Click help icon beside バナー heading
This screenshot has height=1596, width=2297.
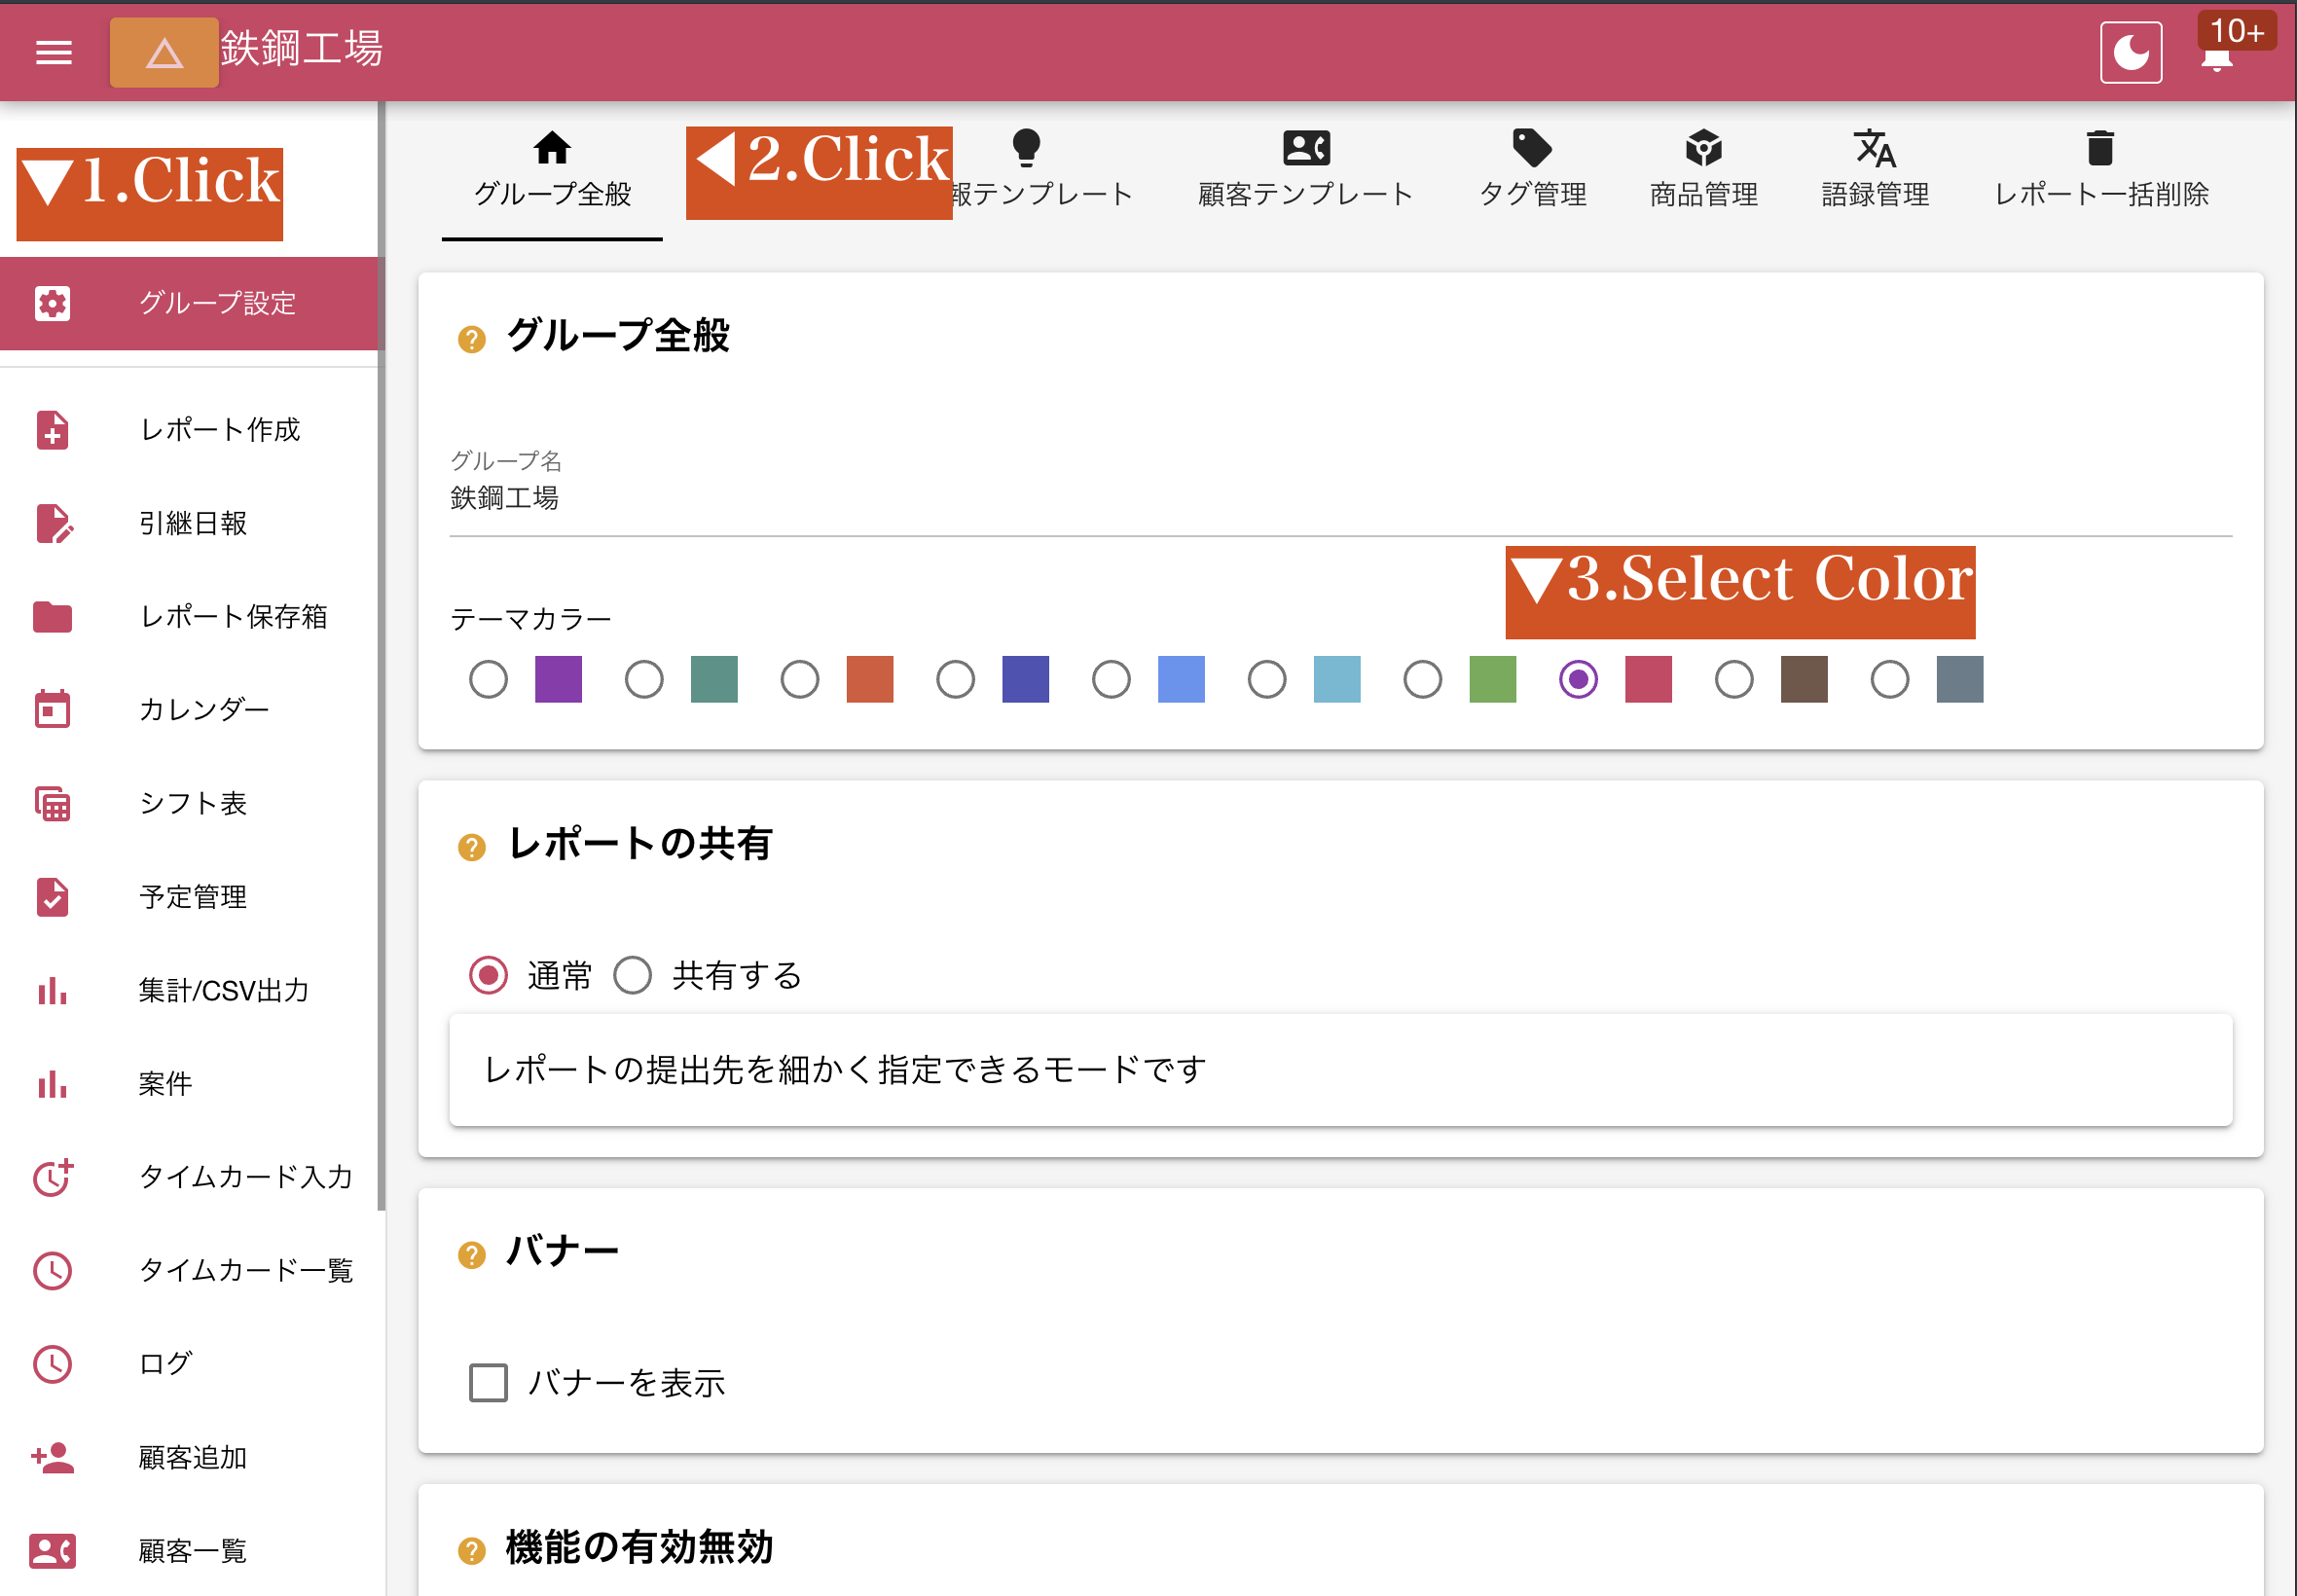pos(471,1254)
